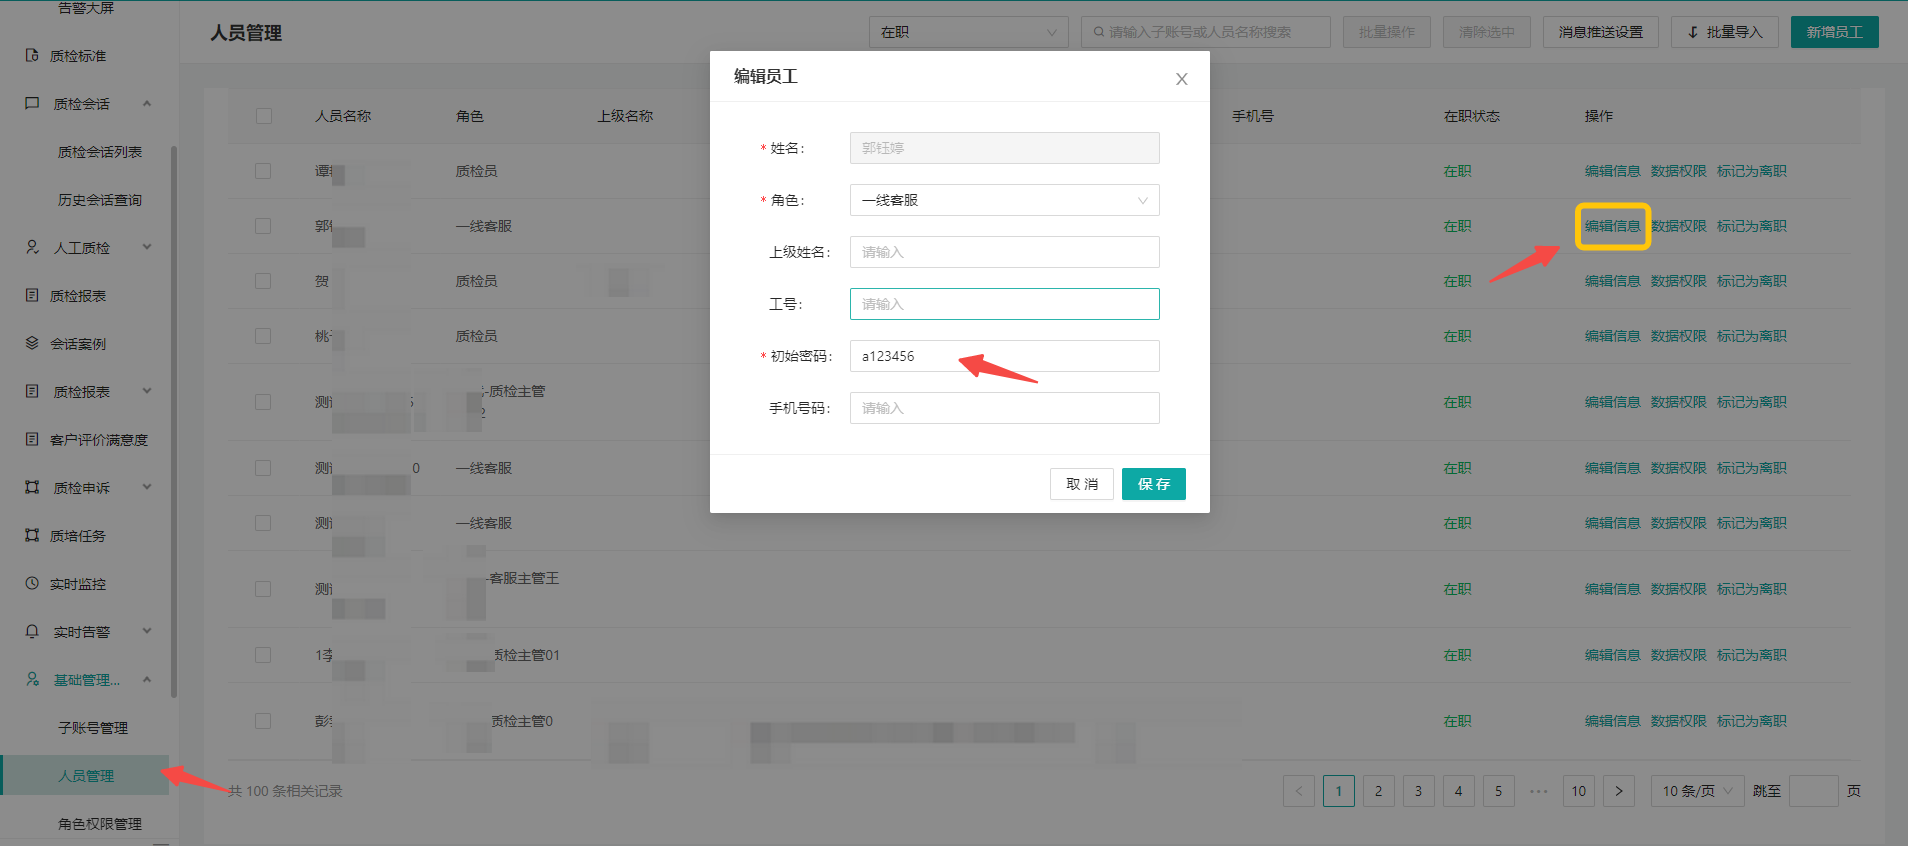
Task: Click 数据权限 in the first row
Action: pyautogui.click(x=1678, y=171)
